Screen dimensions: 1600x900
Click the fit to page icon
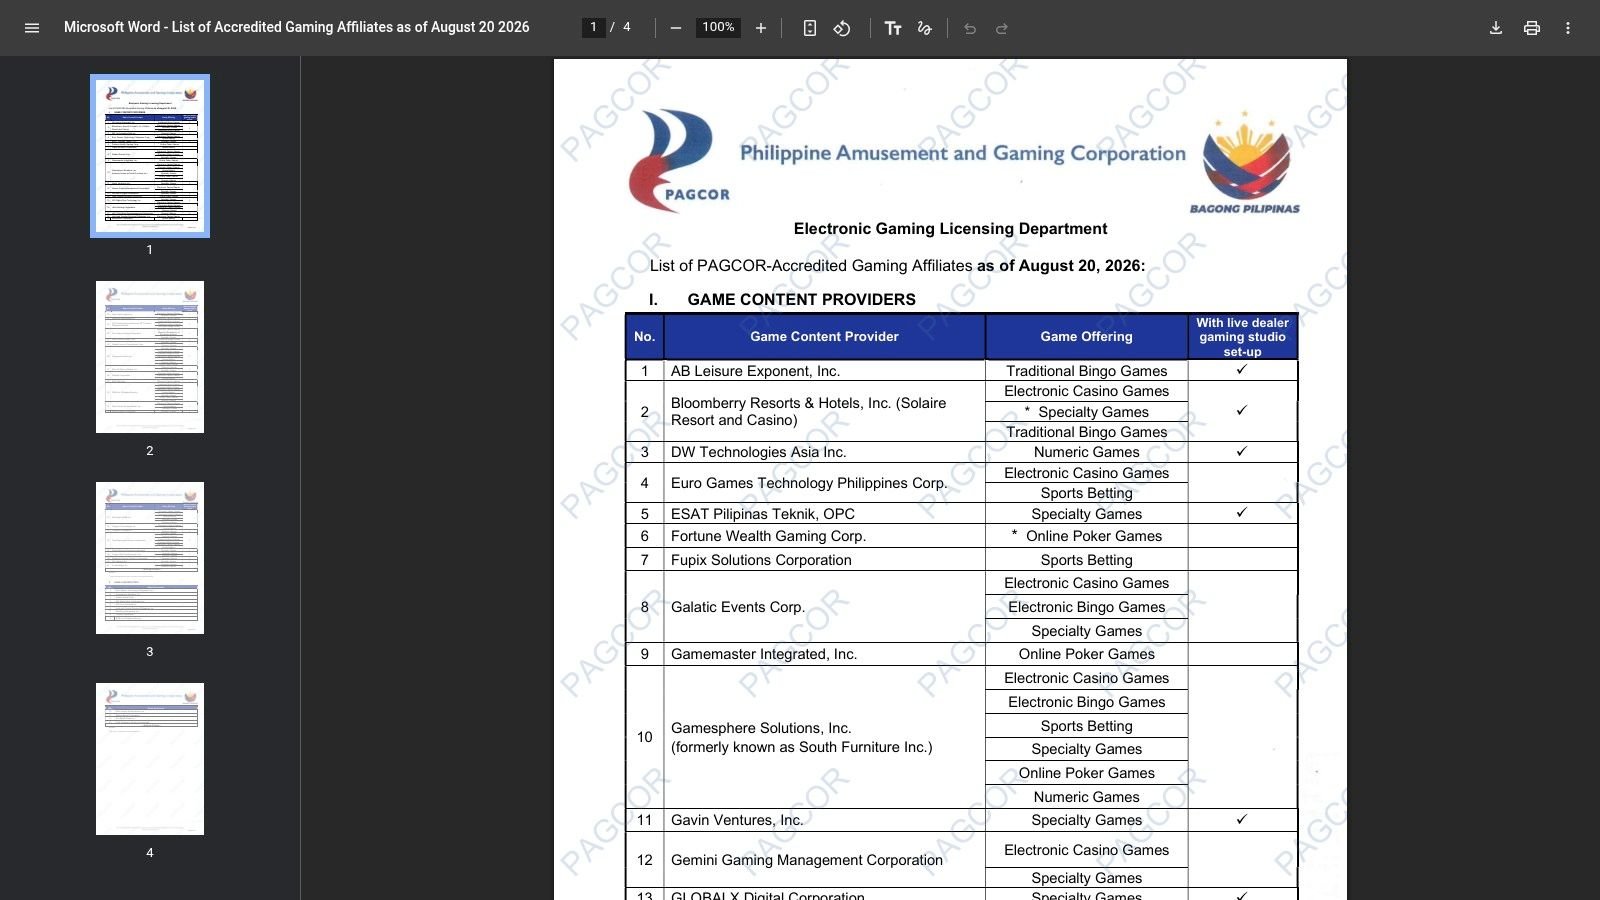[x=810, y=28]
